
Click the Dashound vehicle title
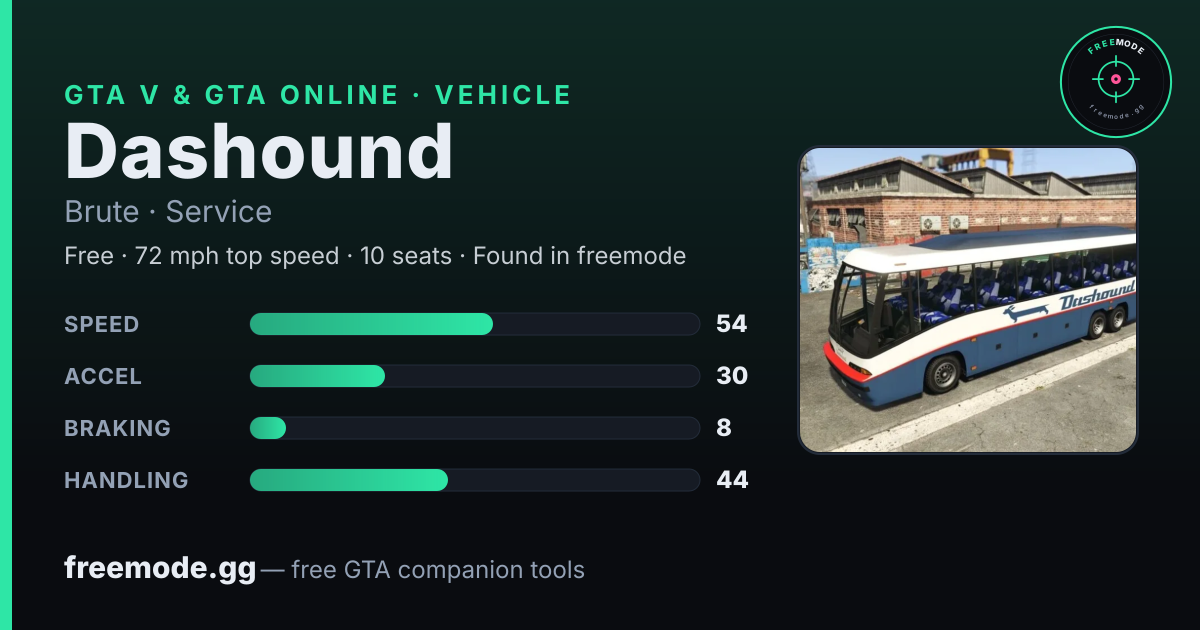point(259,152)
